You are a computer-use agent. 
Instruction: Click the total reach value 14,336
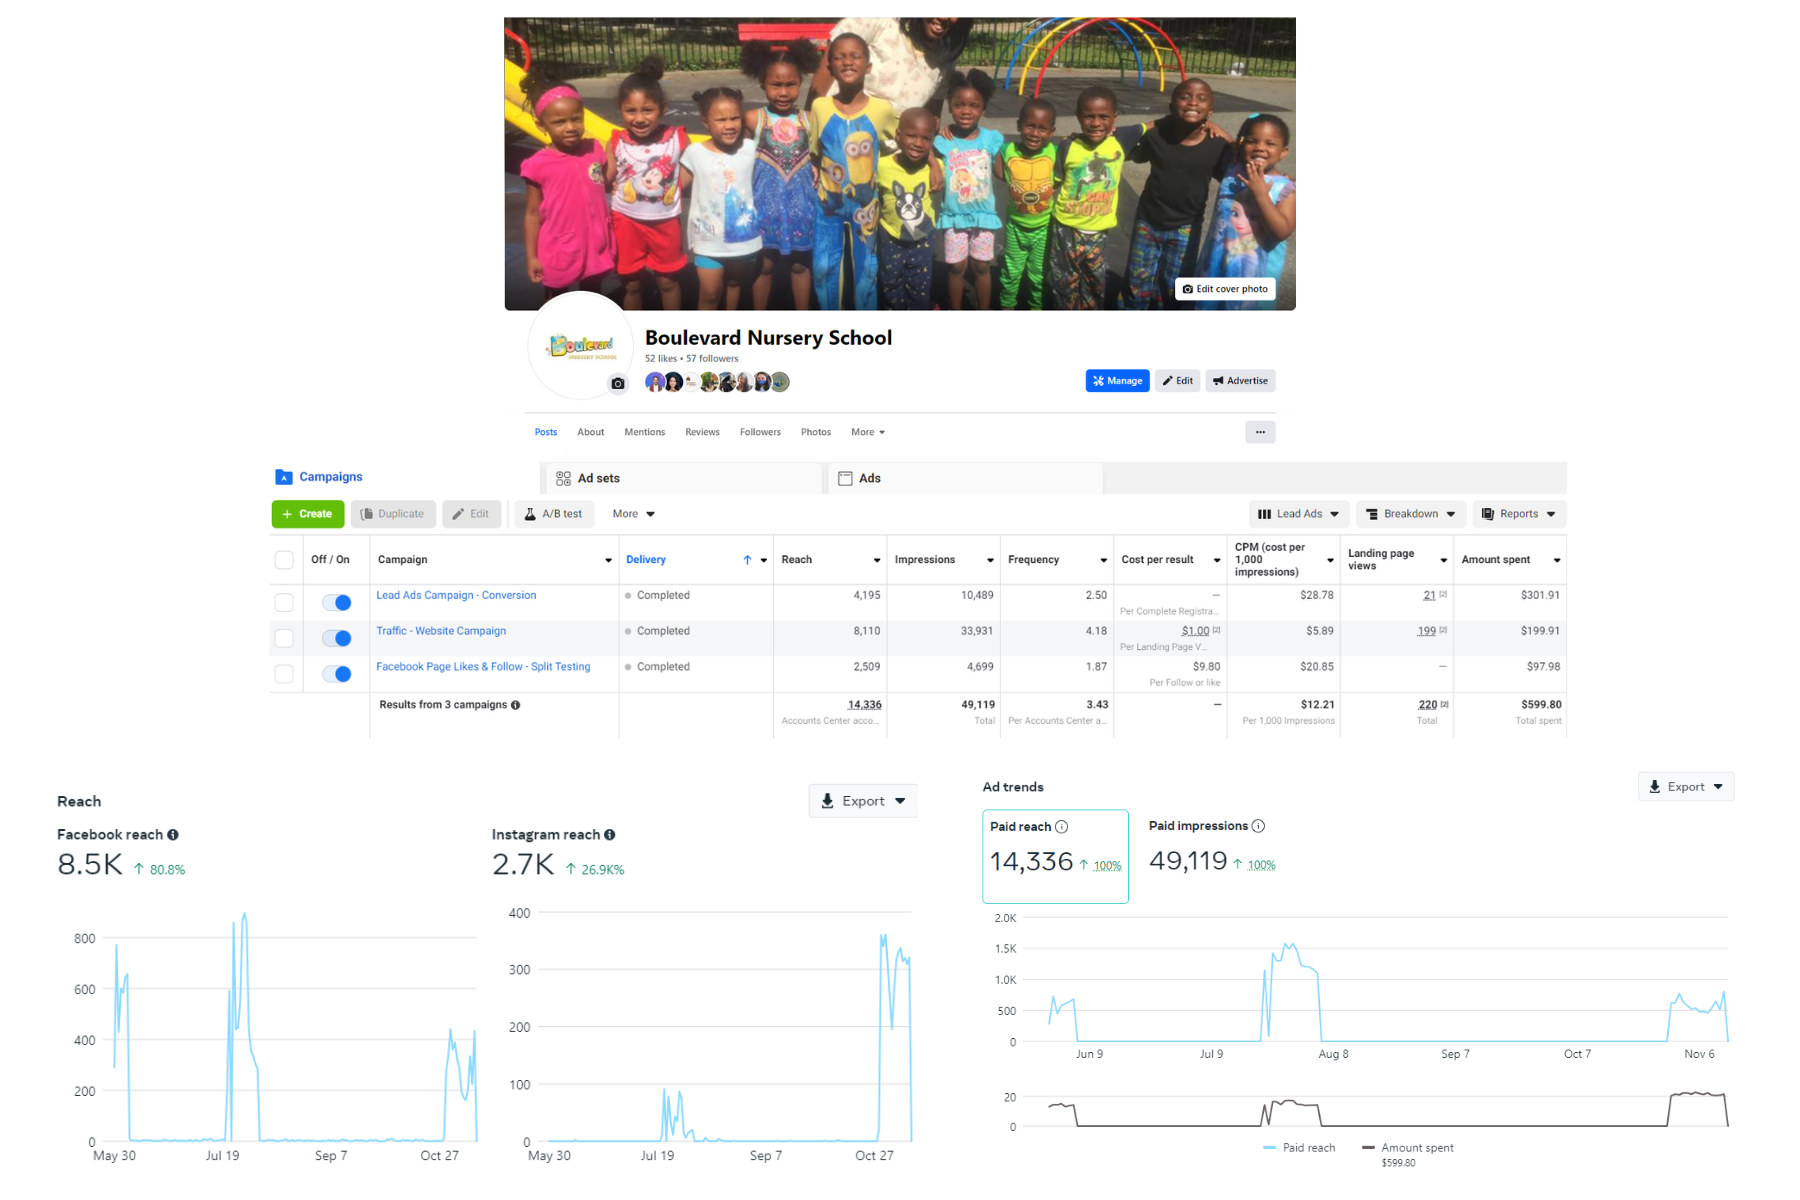click(864, 705)
